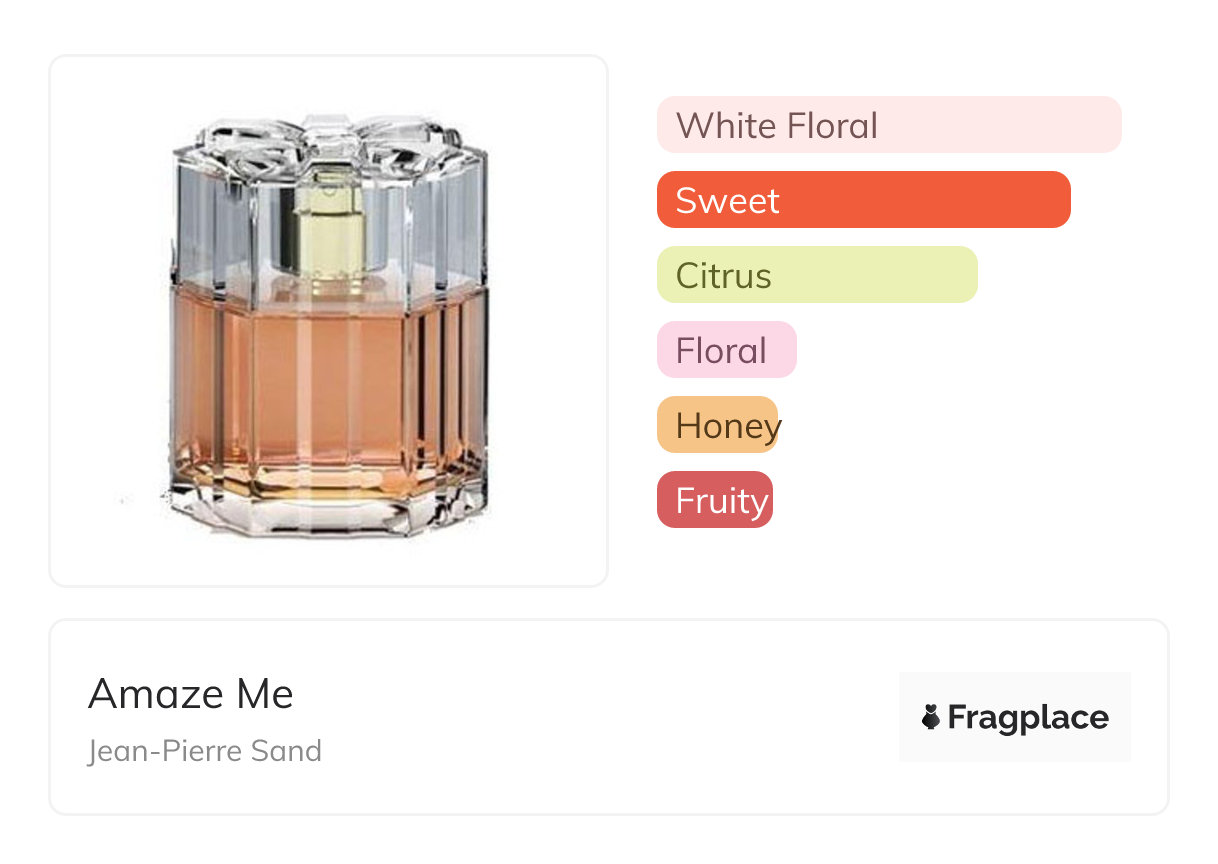The width and height of the screenshot is (1218, 864).
Task: Click the Fragplace wordmark text
Action: pyautogui.click(x=1028, y=717)
